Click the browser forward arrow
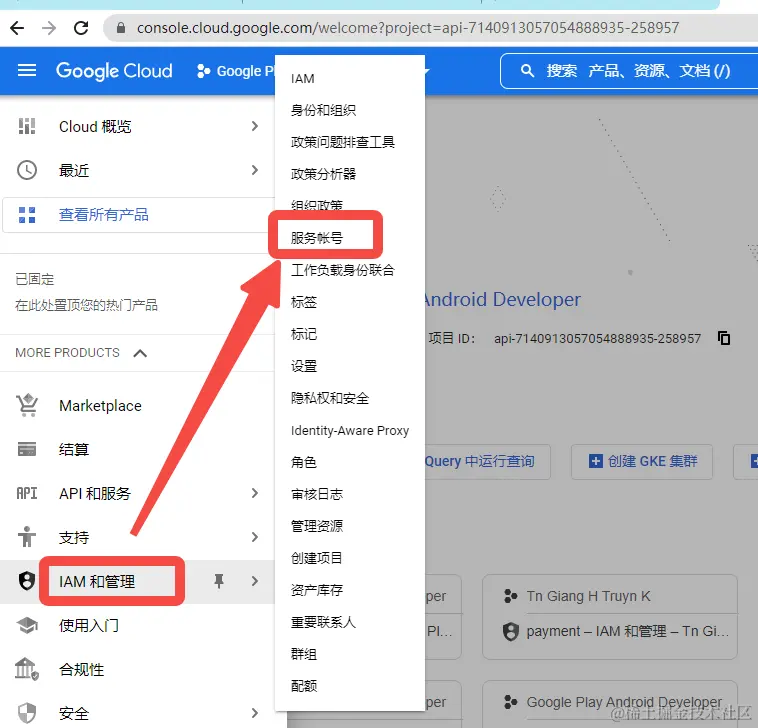The width and height of the screenshot is (758, 728). [x=49, y=28]
